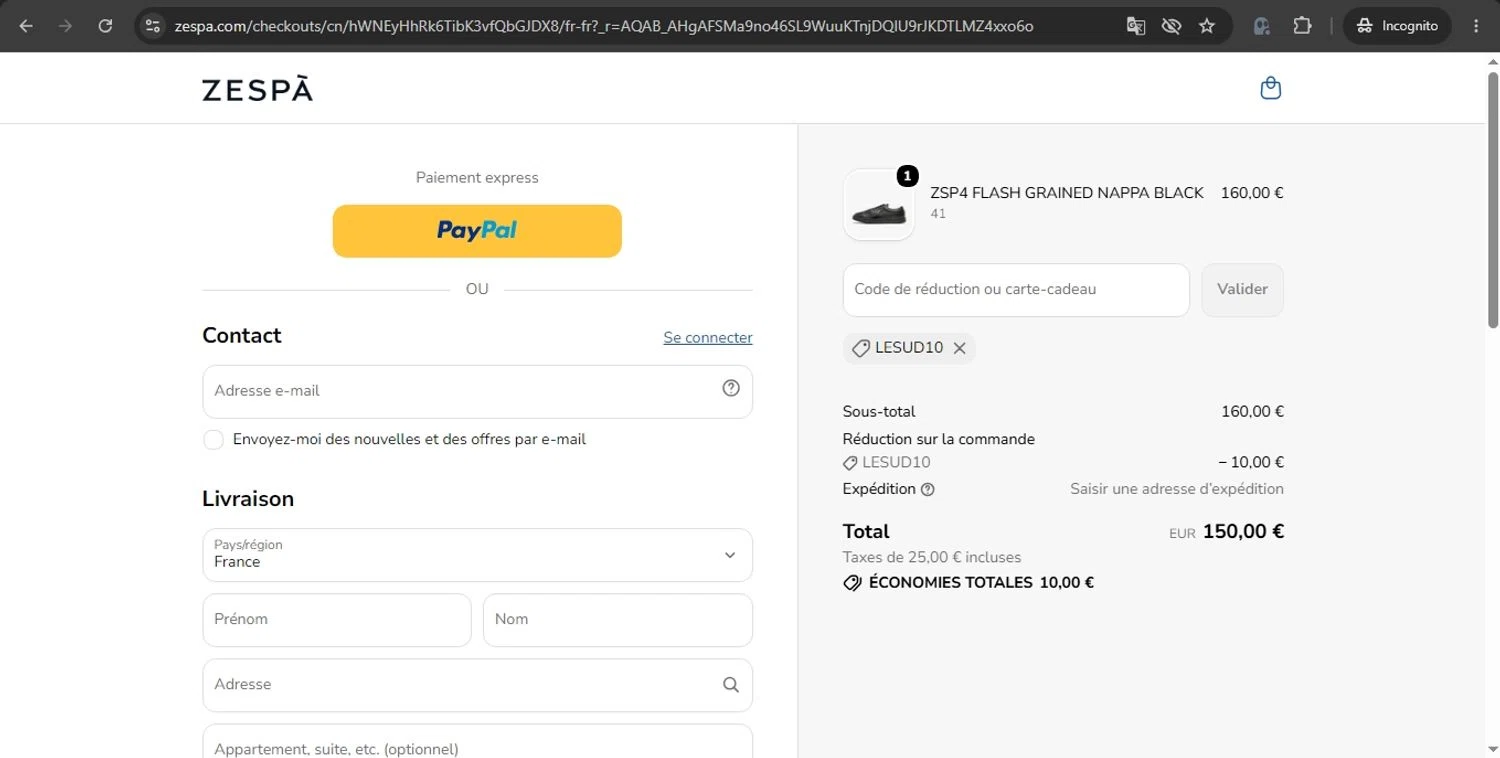Click into the Prénom field

pyautogui.click(x=336, y=620)
